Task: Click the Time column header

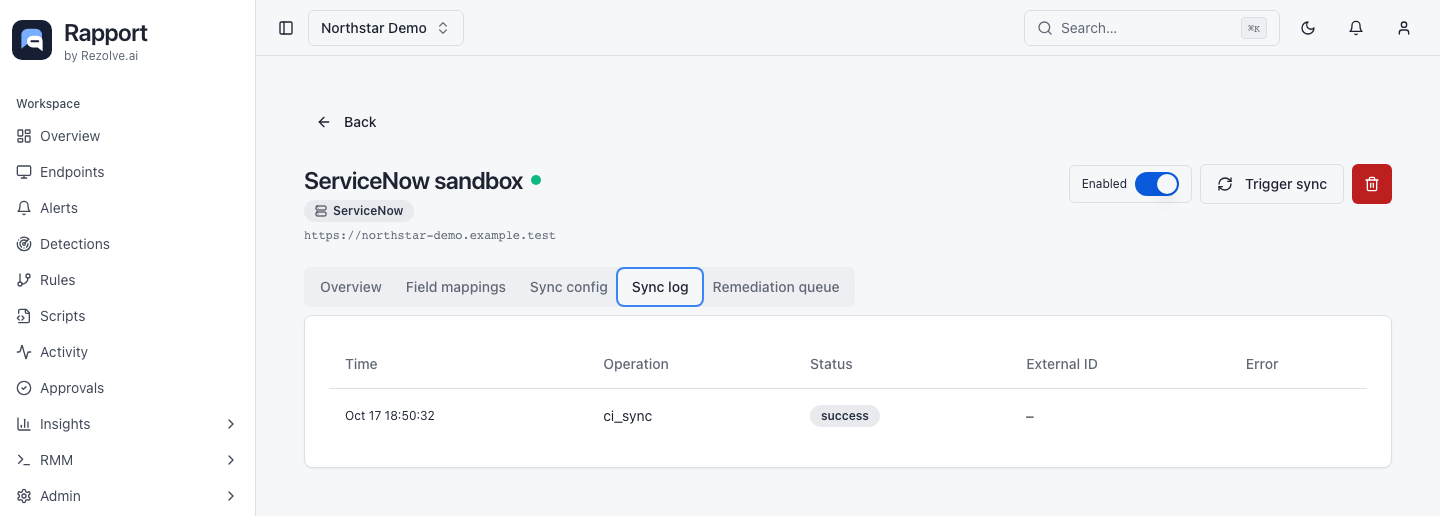Action: (361, 364)
